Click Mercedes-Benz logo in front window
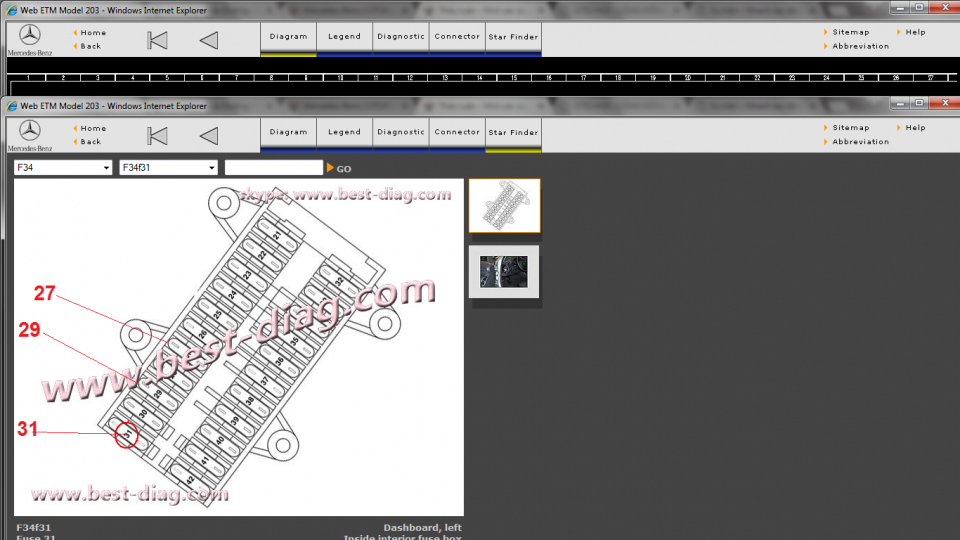Image resolution: width=960 pixels, height=540 pixels. point(29,135)
